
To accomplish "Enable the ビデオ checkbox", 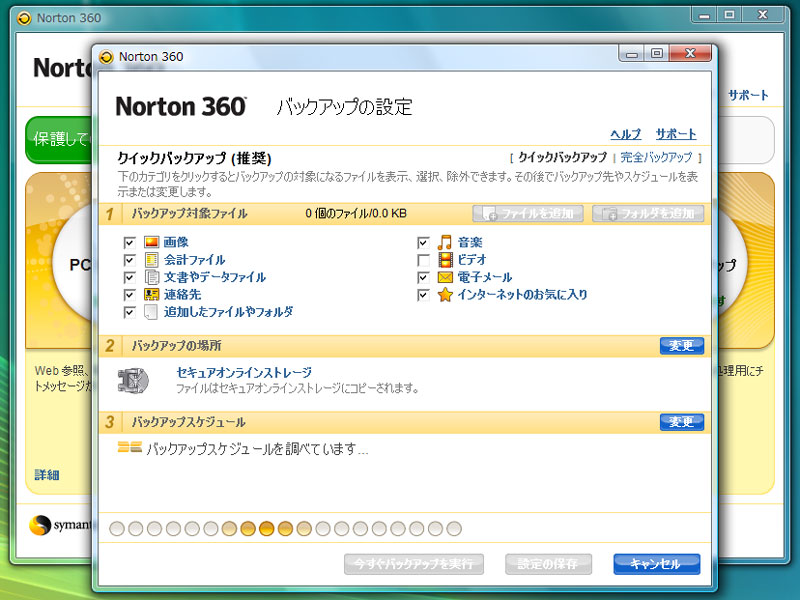I will (423, 260).
